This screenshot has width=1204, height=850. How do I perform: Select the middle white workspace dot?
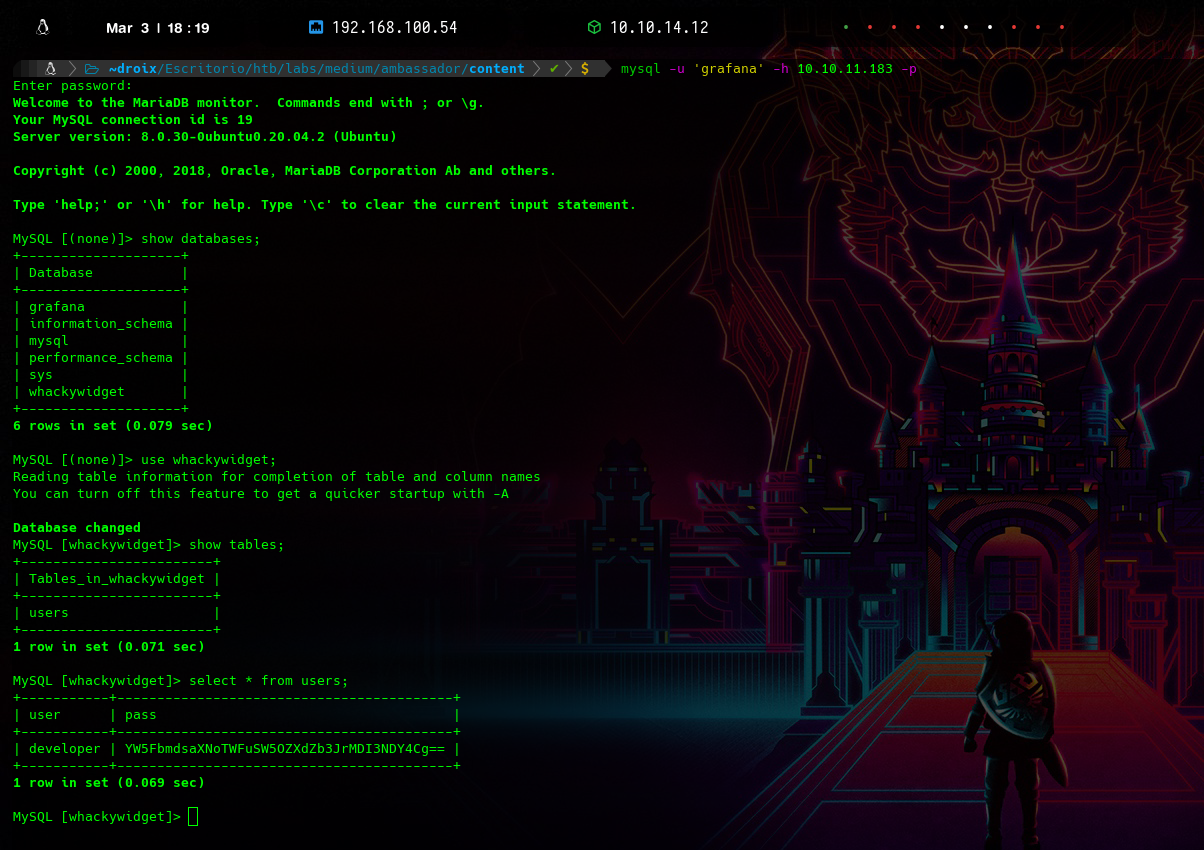966,28
